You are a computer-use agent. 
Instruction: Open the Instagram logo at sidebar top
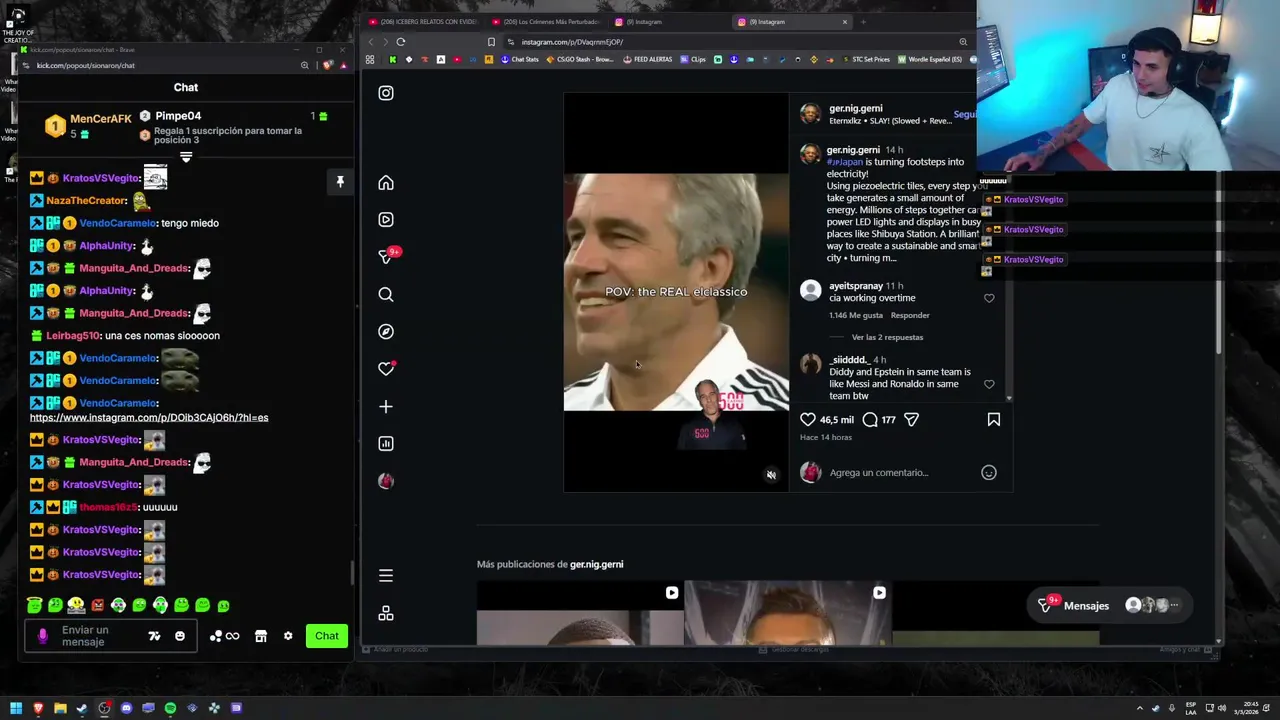click(386, 93)
